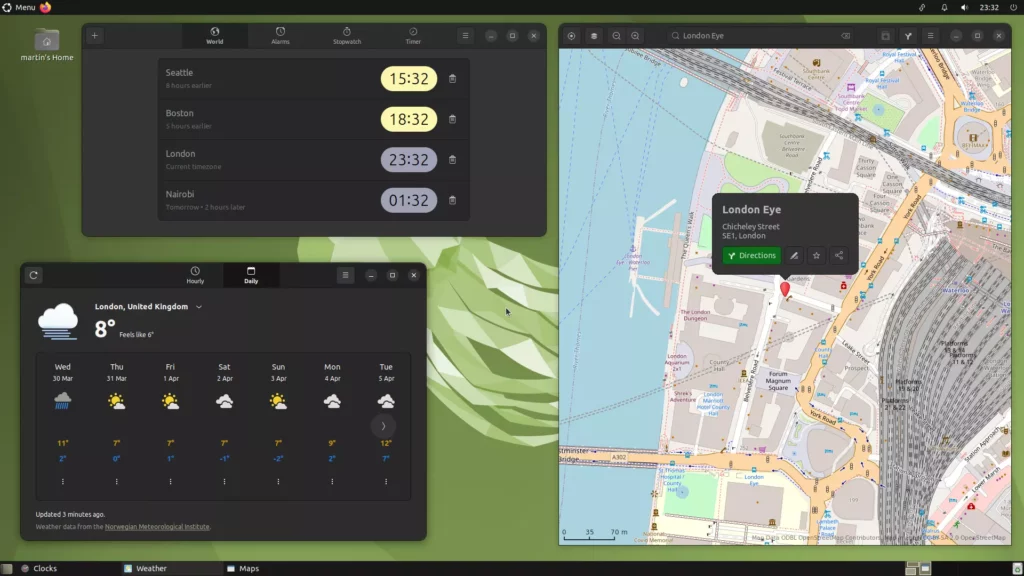Switch to the Hourly weather view
This screenshot has height=576, width=1024.
point(195,275)
